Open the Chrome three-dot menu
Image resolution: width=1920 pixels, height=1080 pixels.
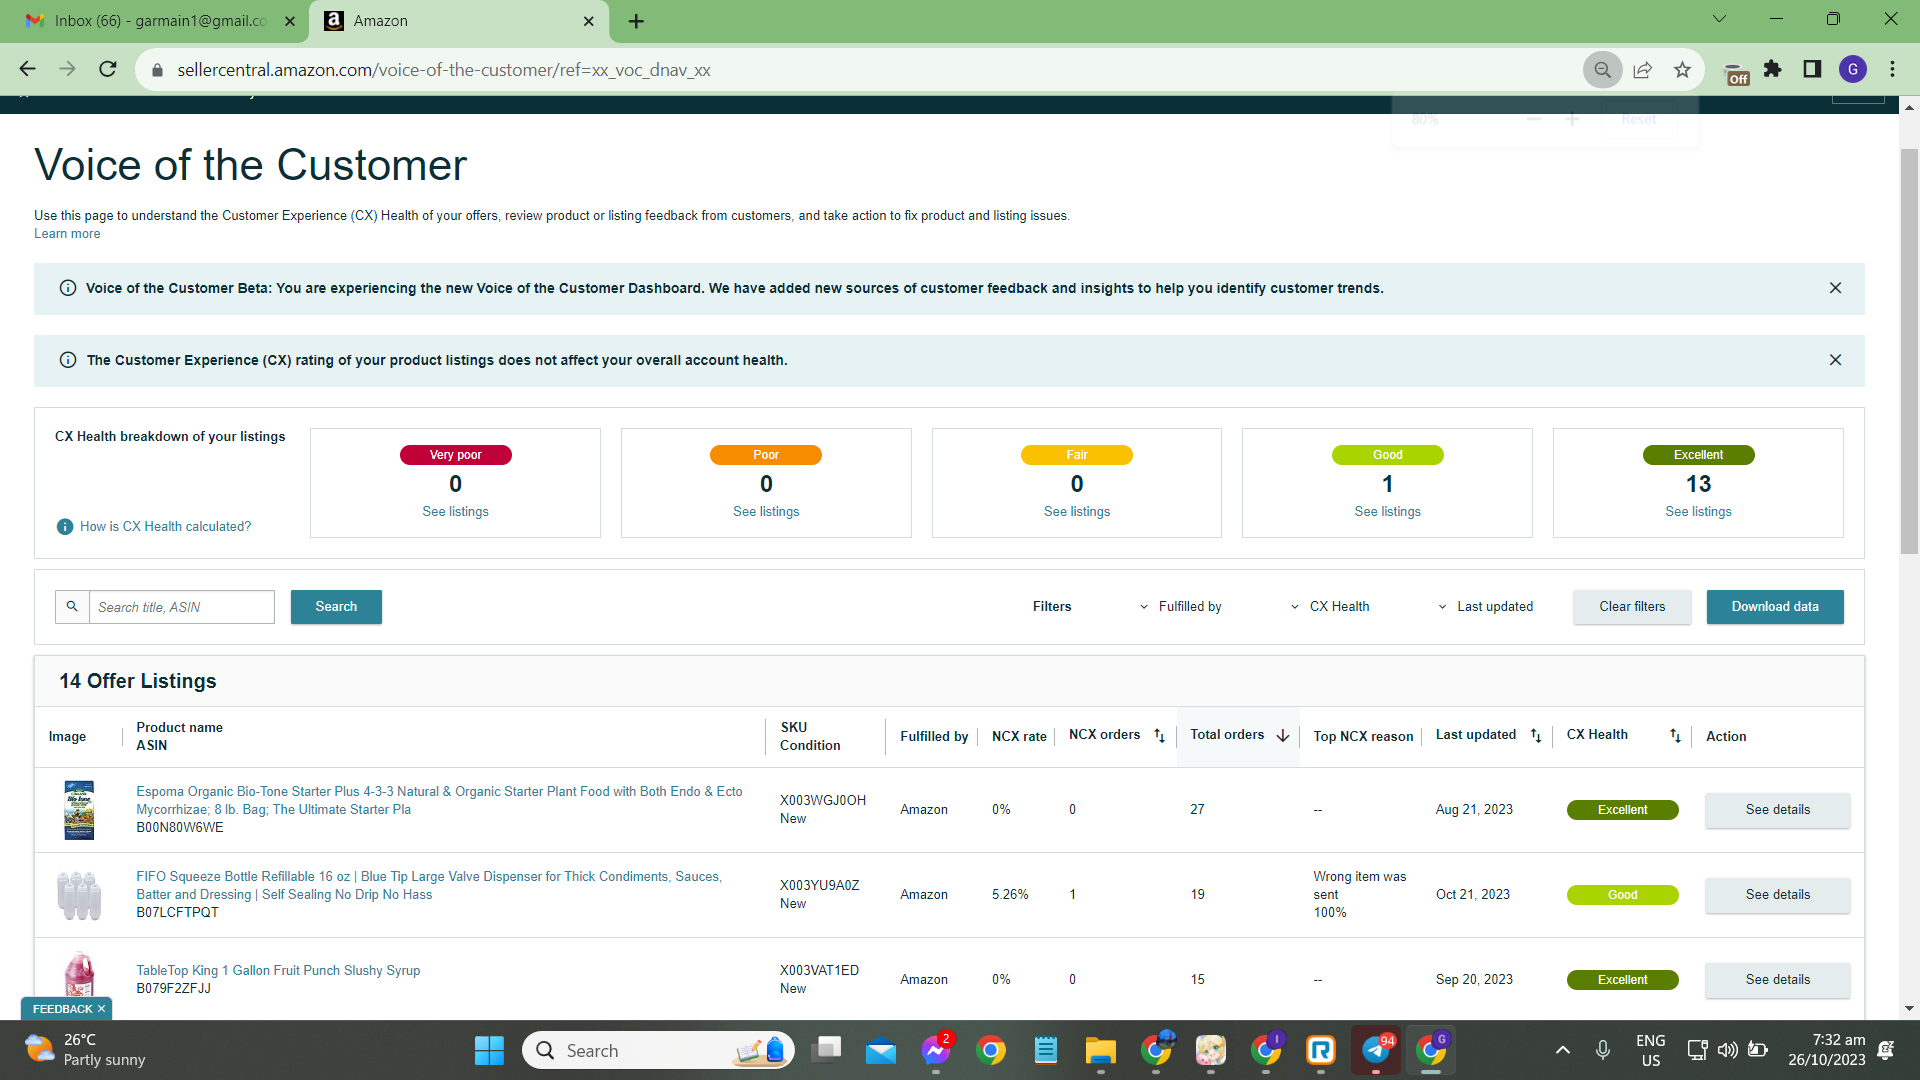coord(1892,69)
